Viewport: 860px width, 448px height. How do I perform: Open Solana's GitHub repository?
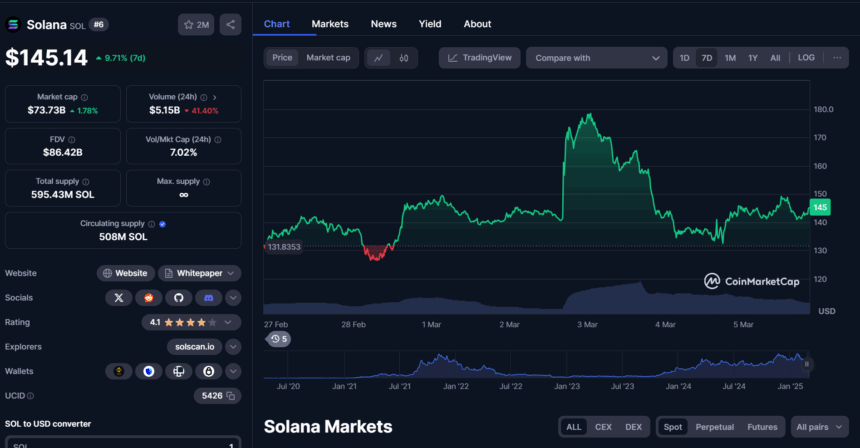(179, 298)
